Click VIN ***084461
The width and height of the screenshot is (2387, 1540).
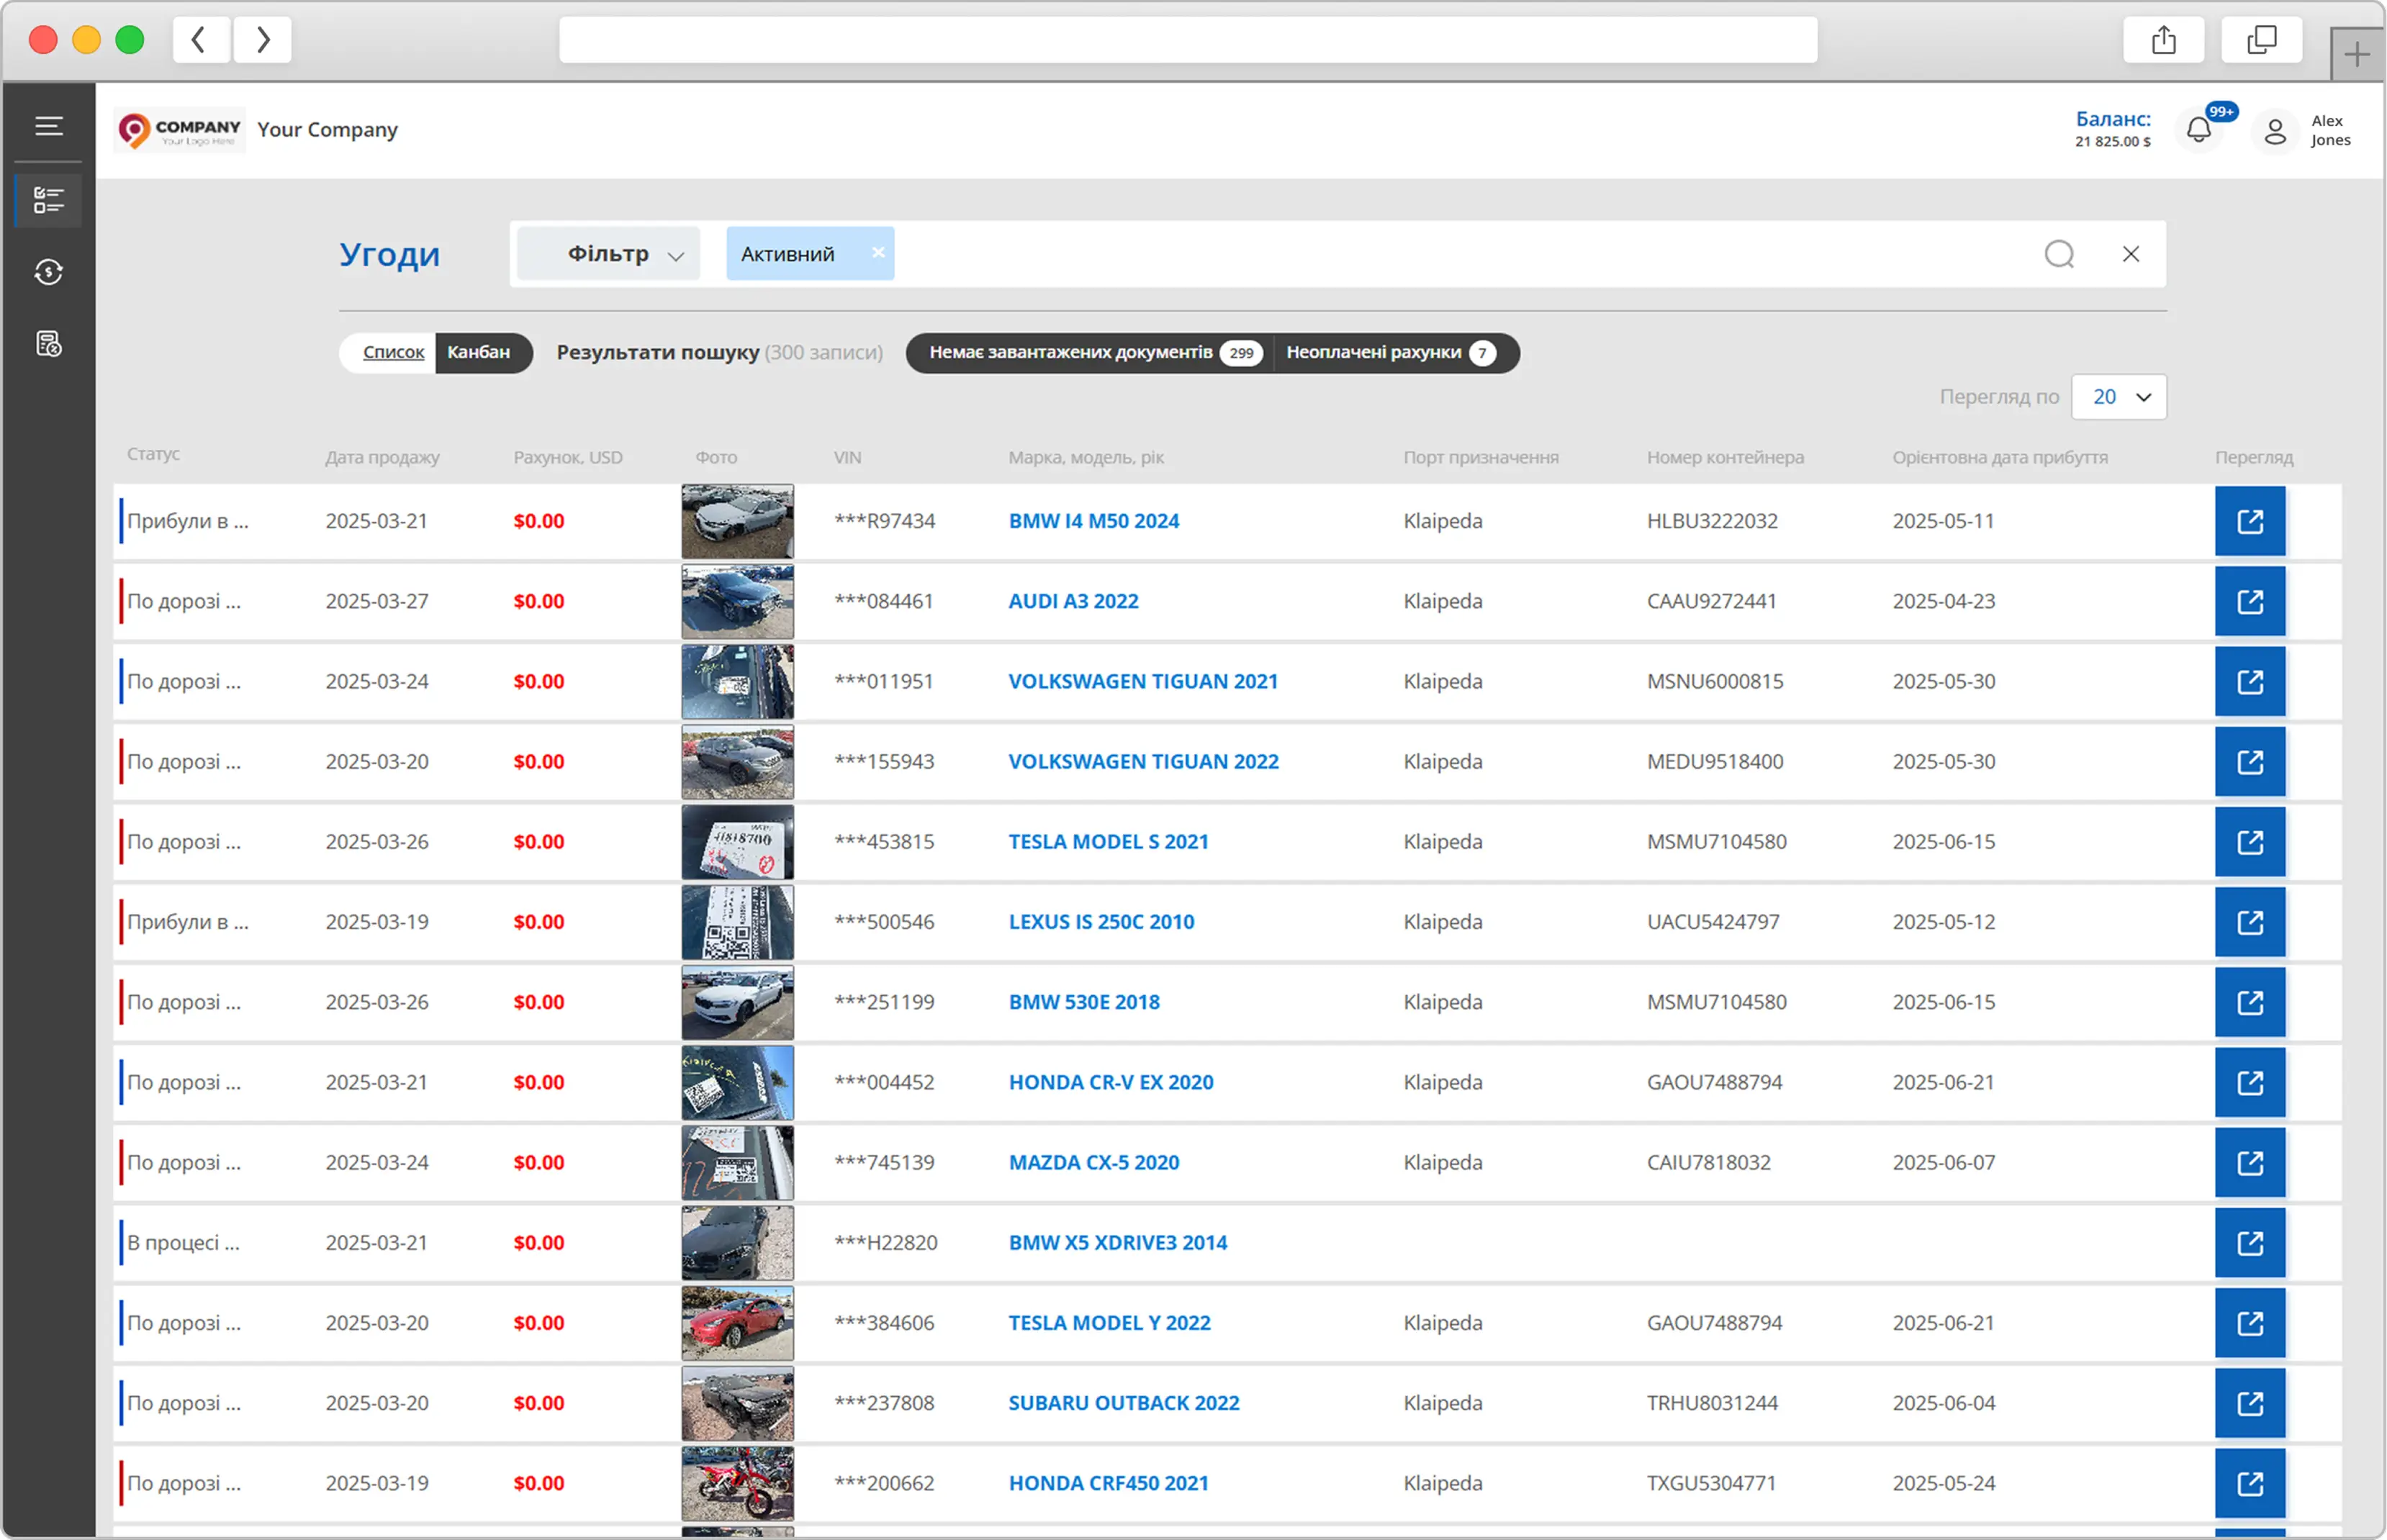click(x=883, y=601)
